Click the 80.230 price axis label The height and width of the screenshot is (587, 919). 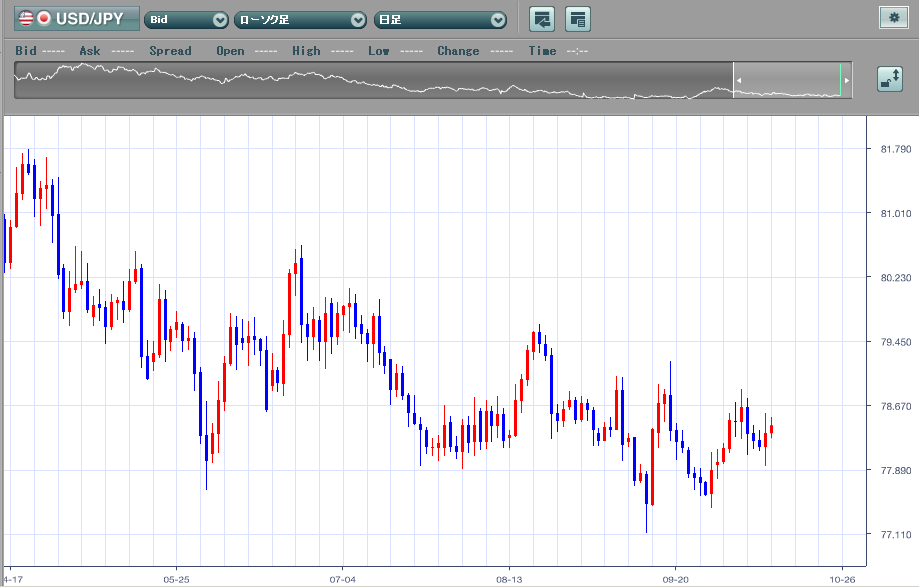[x=896, y=278]
